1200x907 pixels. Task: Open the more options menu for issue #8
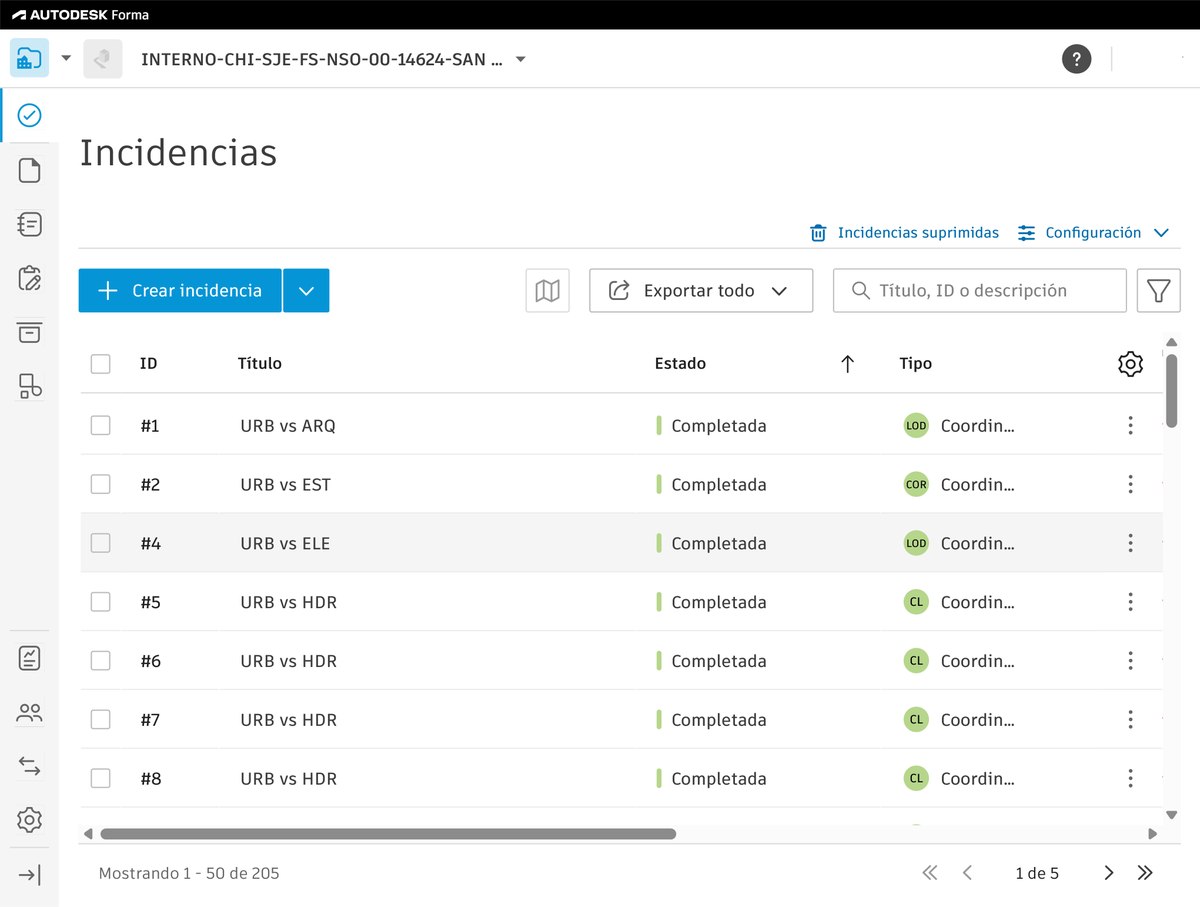pyautogui.click(x=1130, y=778)
